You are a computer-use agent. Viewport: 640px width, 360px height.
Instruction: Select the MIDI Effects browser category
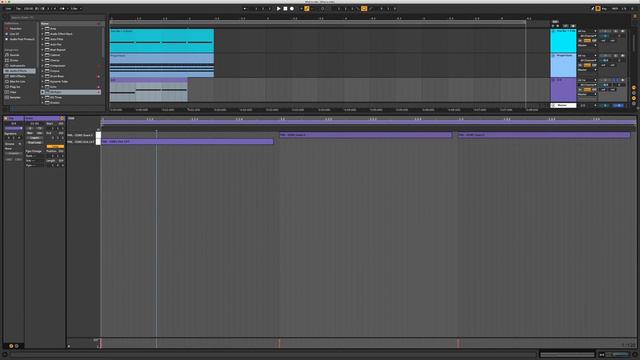tap(18, 76)
